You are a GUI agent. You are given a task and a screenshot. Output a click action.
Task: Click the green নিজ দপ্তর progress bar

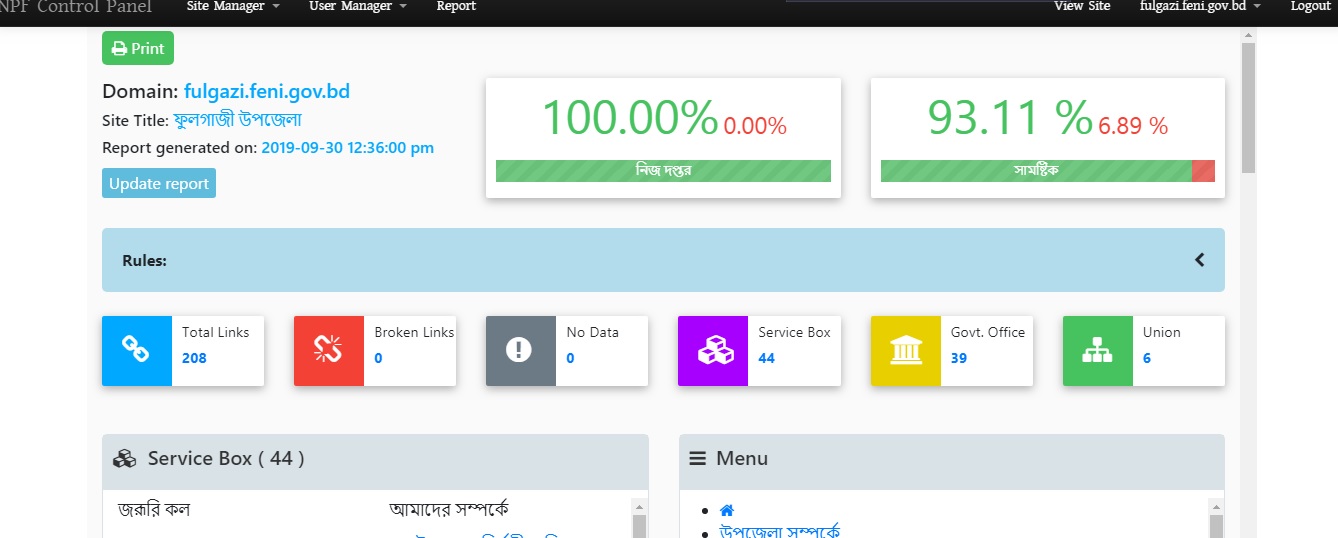(663, 171)
